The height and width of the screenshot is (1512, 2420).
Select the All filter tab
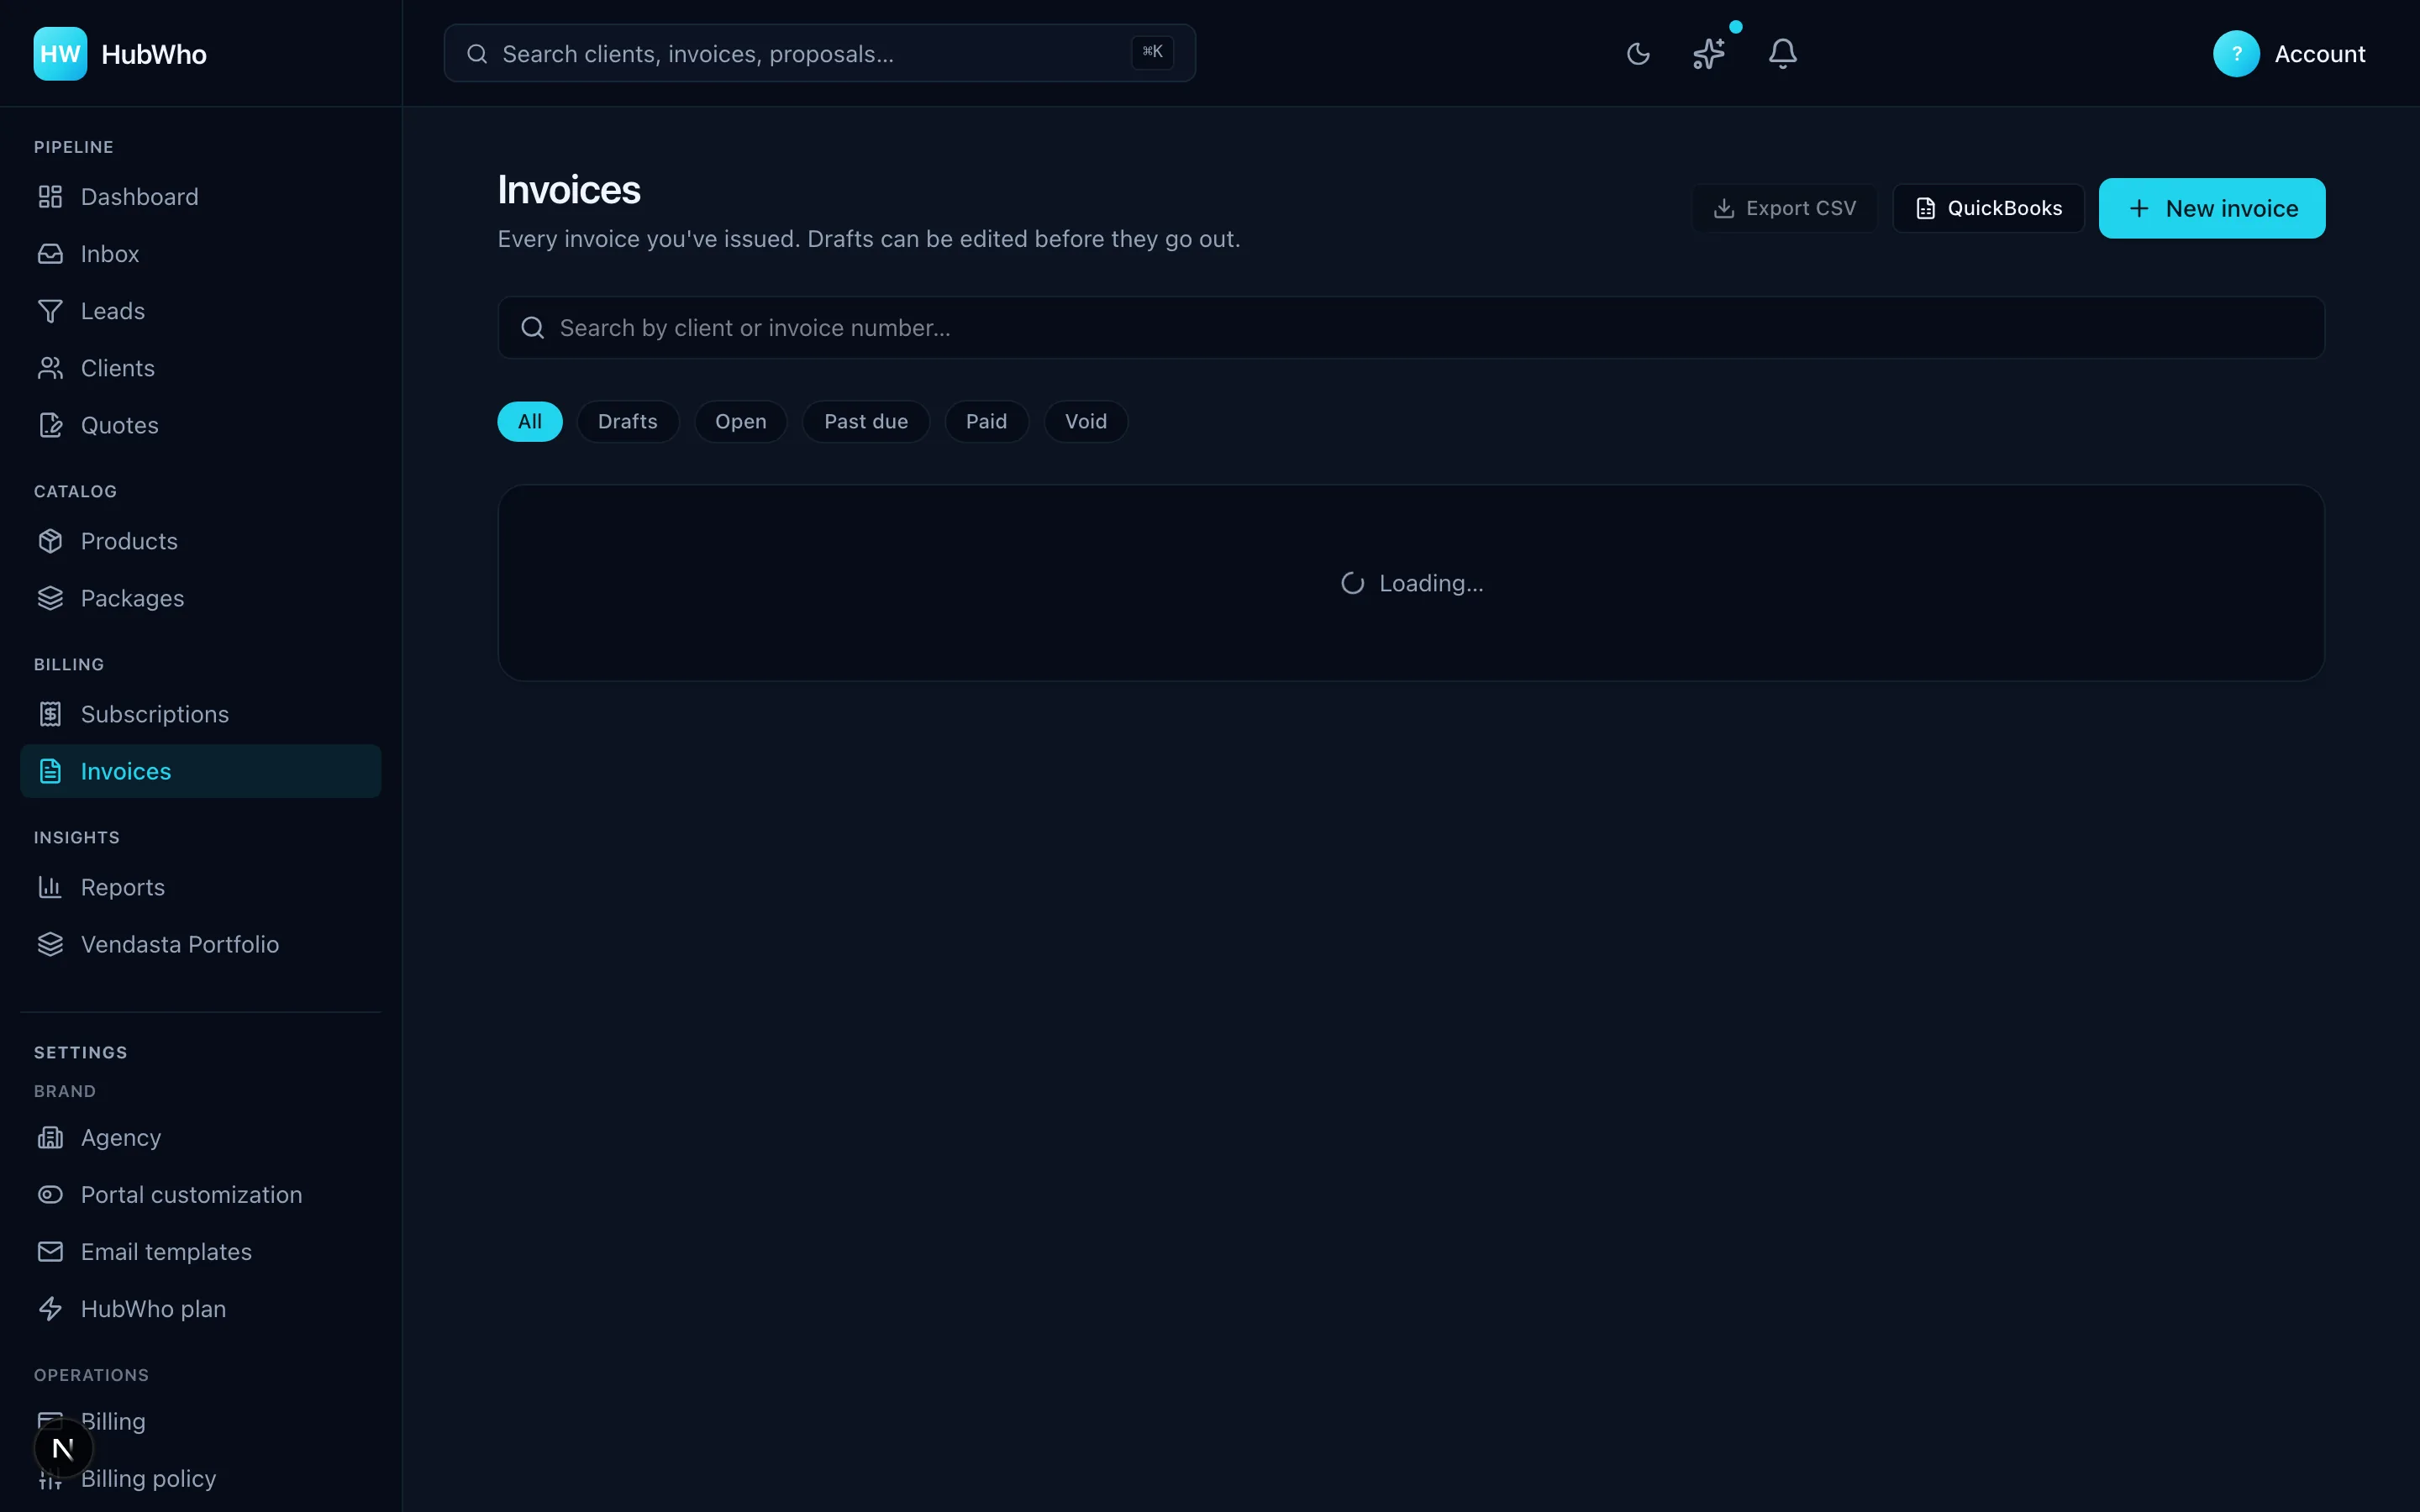tap(530, 422)
